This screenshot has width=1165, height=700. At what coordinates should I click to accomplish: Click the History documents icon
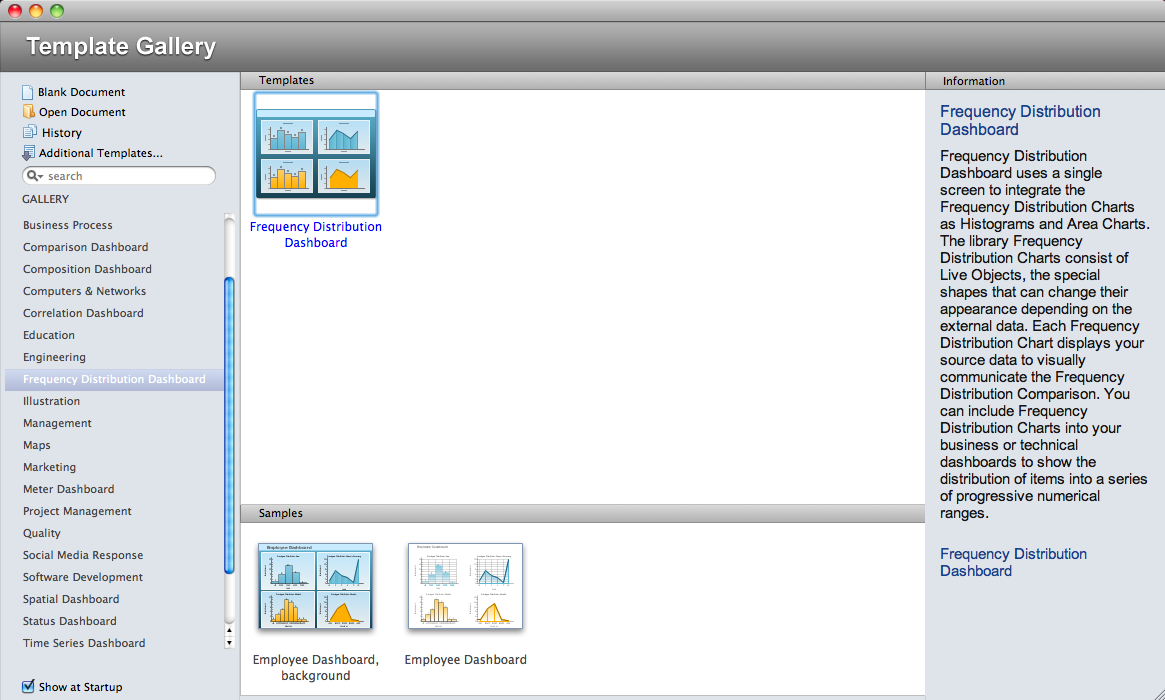tap(29, 132)
